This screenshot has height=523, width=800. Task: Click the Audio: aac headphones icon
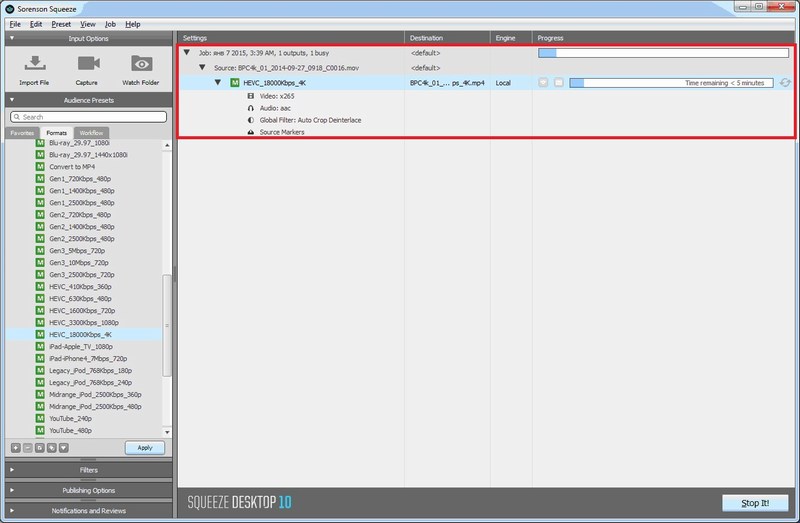coord(251,108)
